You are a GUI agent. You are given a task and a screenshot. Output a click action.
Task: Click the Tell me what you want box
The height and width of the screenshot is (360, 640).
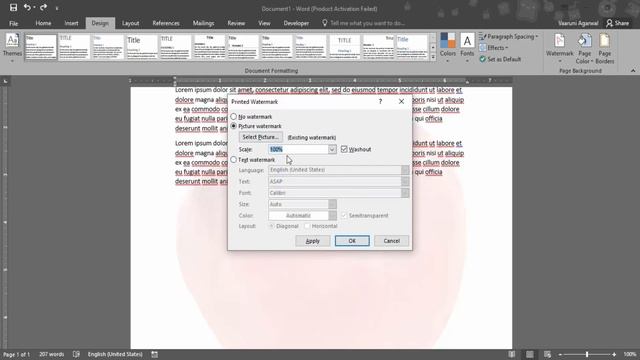367,23
